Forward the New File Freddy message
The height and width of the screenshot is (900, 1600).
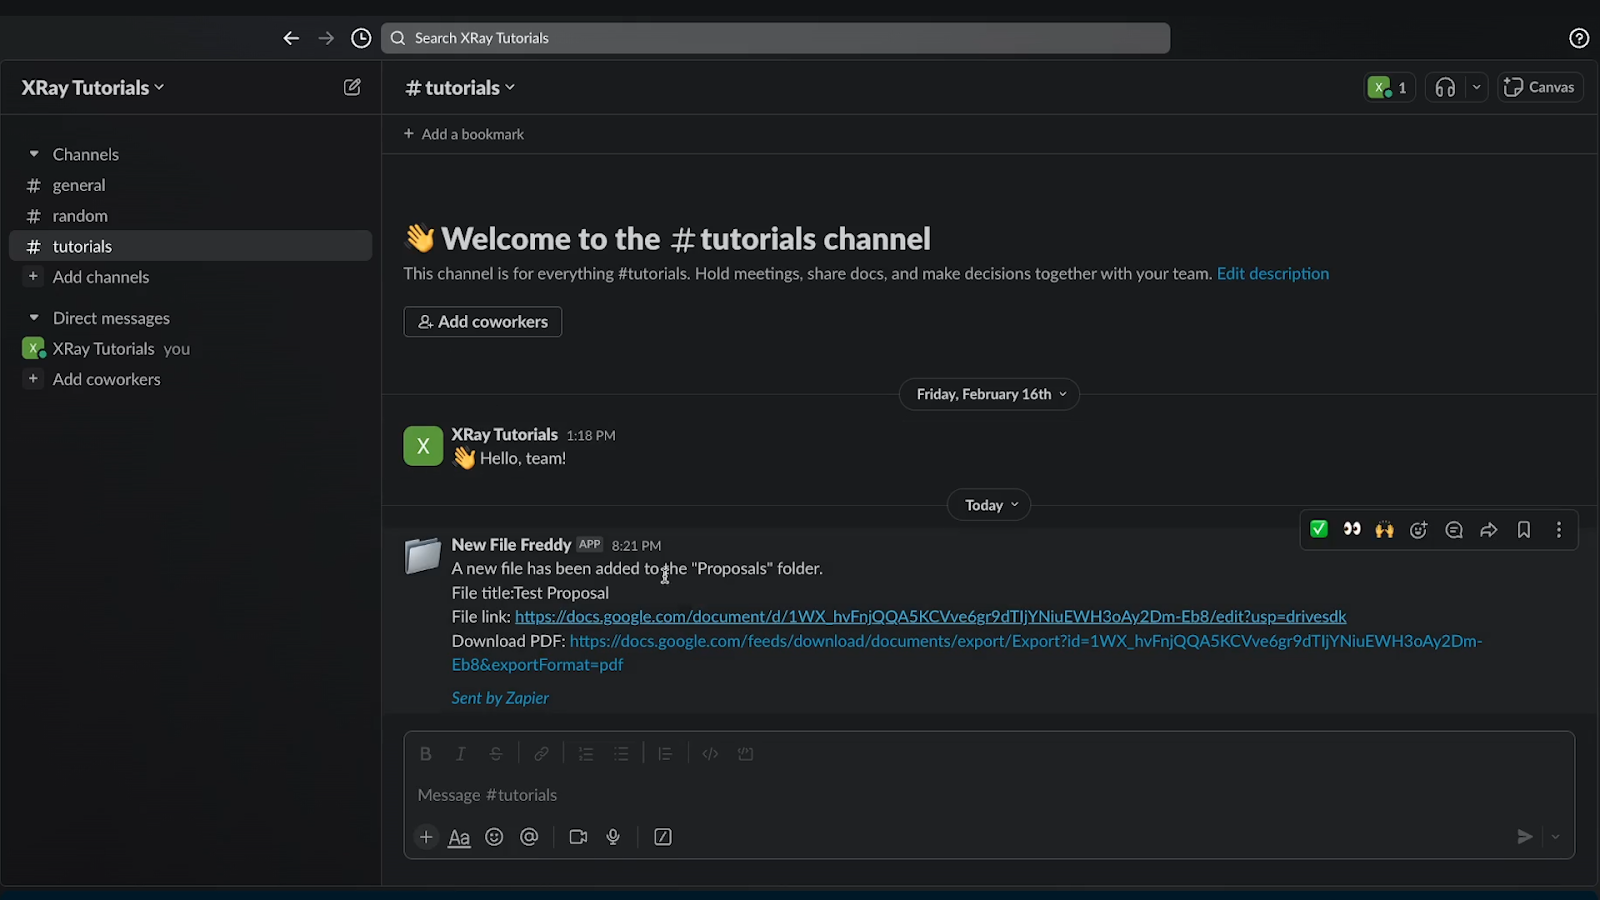tap(1489, 530)
